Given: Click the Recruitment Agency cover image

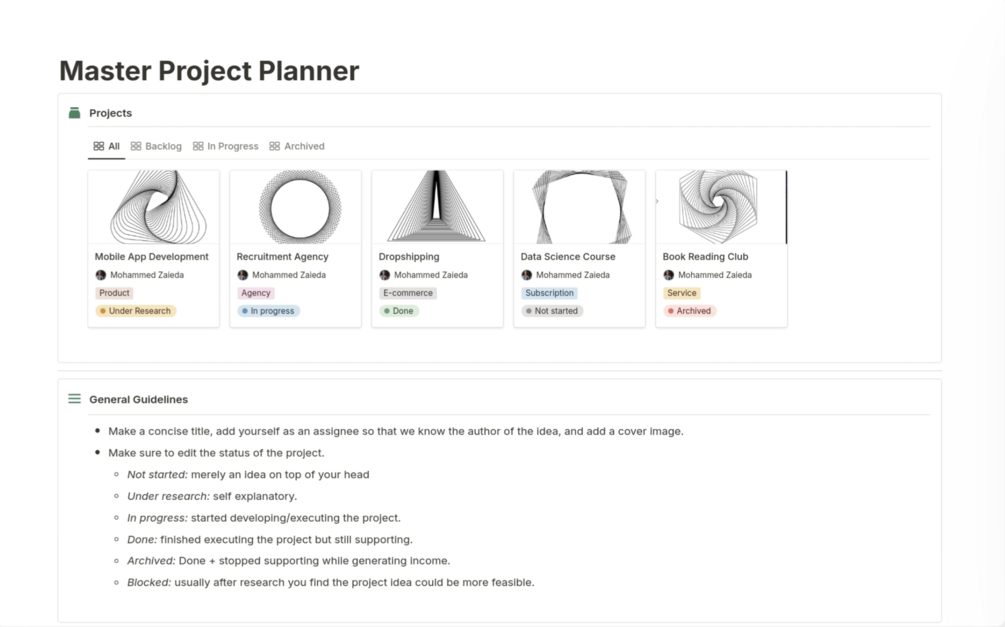Looking at the screenshot, I should (295, 205).
